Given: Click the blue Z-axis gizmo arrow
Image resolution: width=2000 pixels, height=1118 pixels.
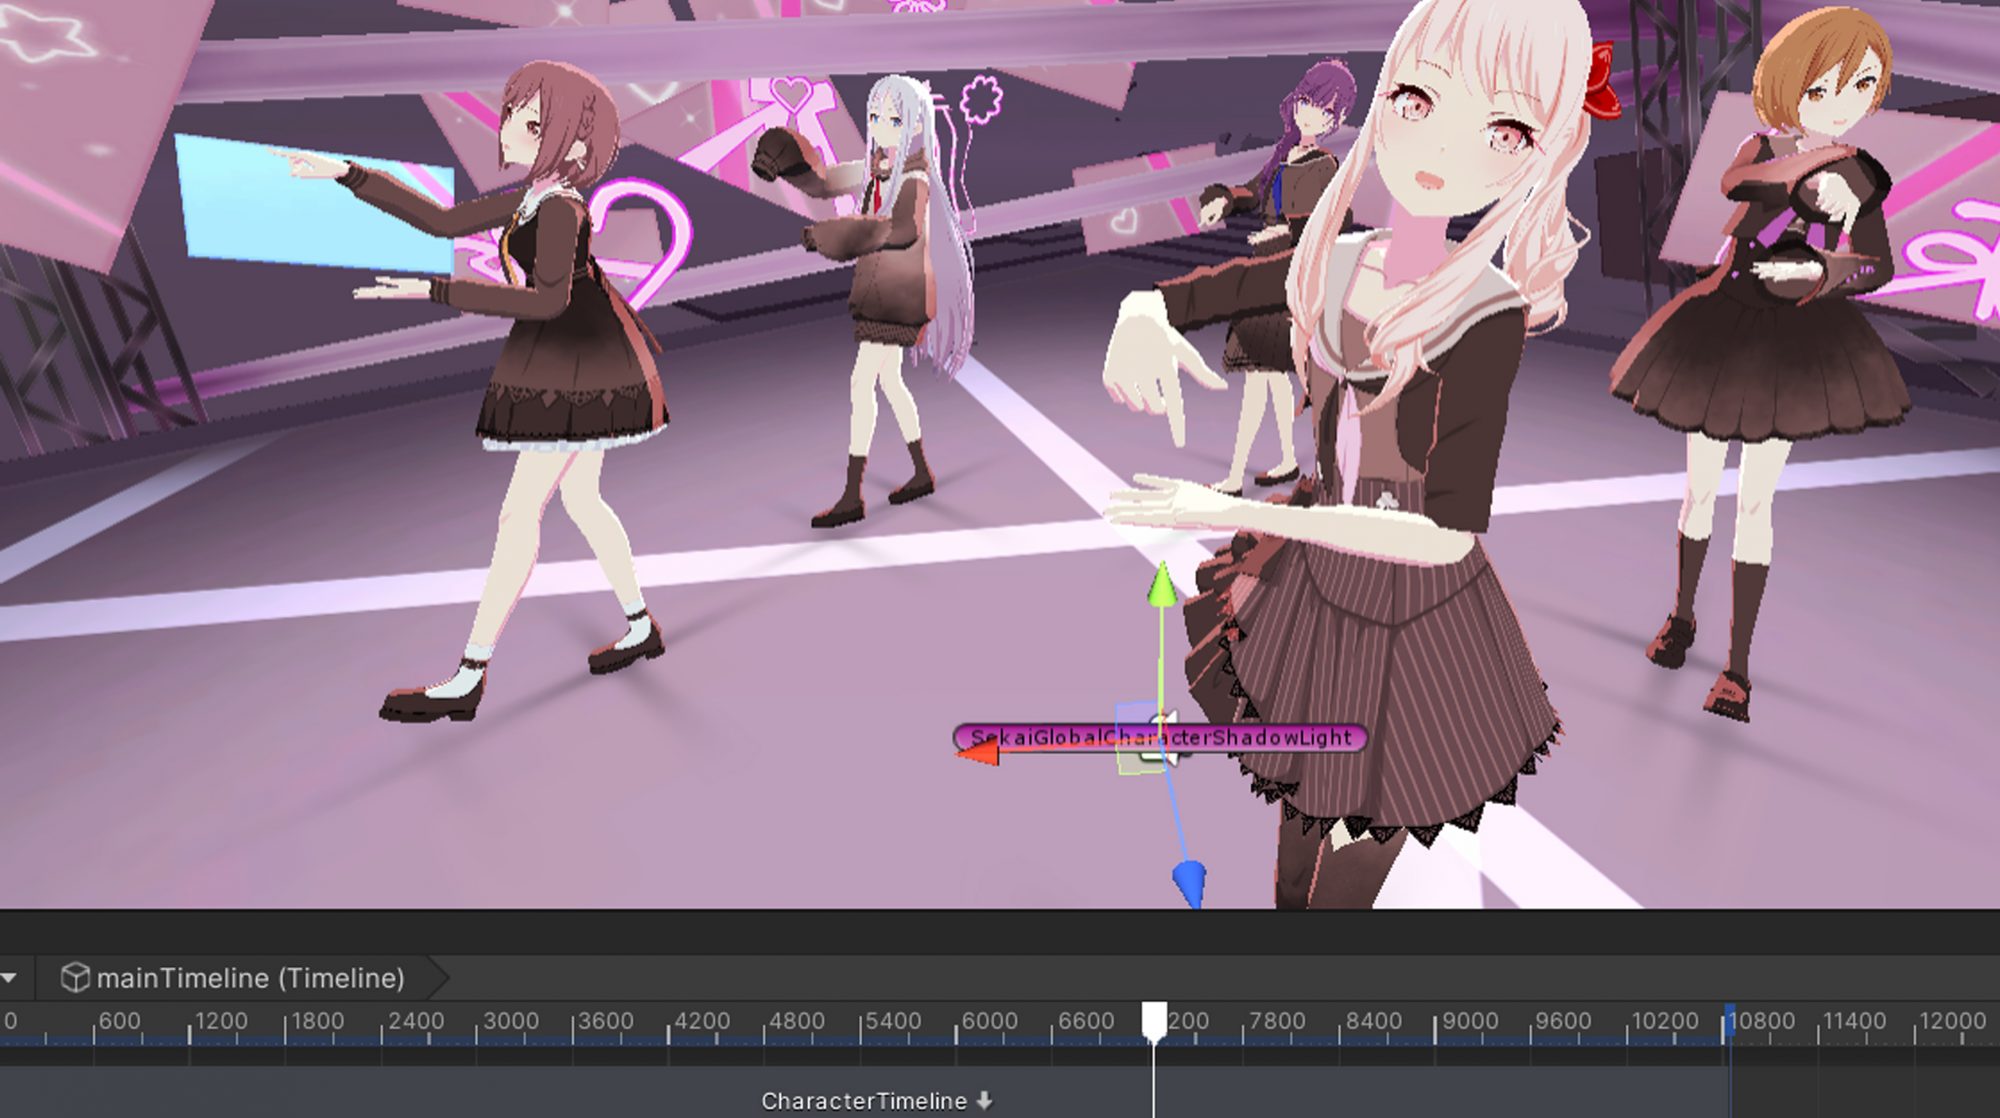Looking at the screenshot, I should (x=1189, y=883).
